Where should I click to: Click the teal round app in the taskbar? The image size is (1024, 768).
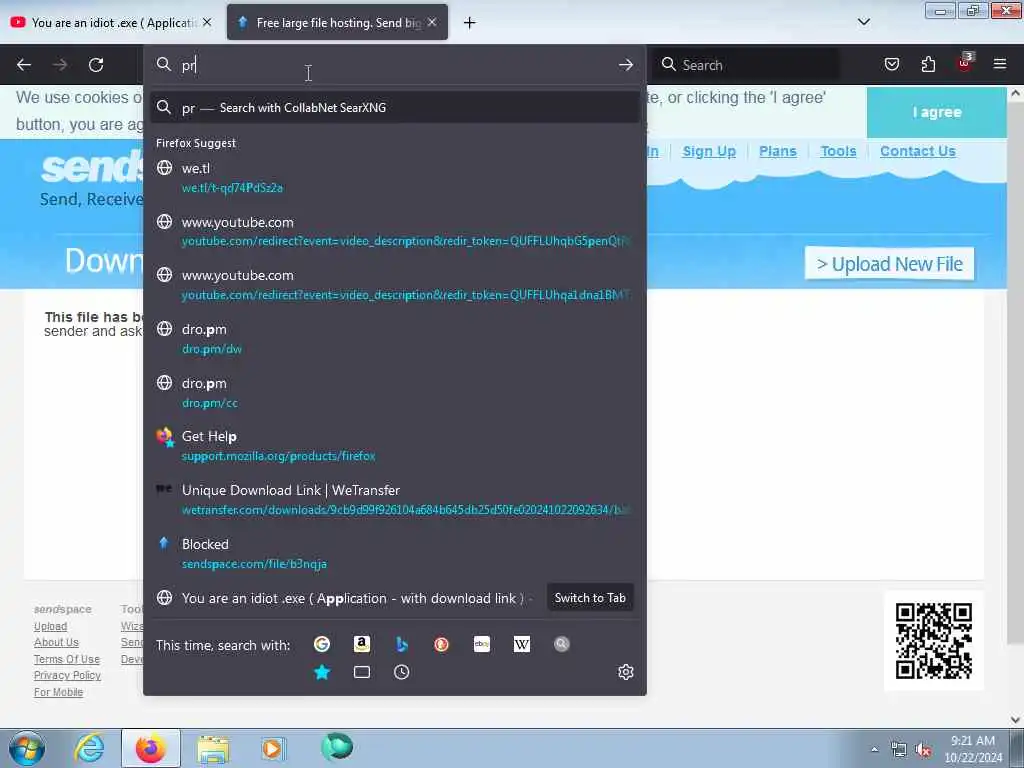pyautogui.click(x=337, y=747)
